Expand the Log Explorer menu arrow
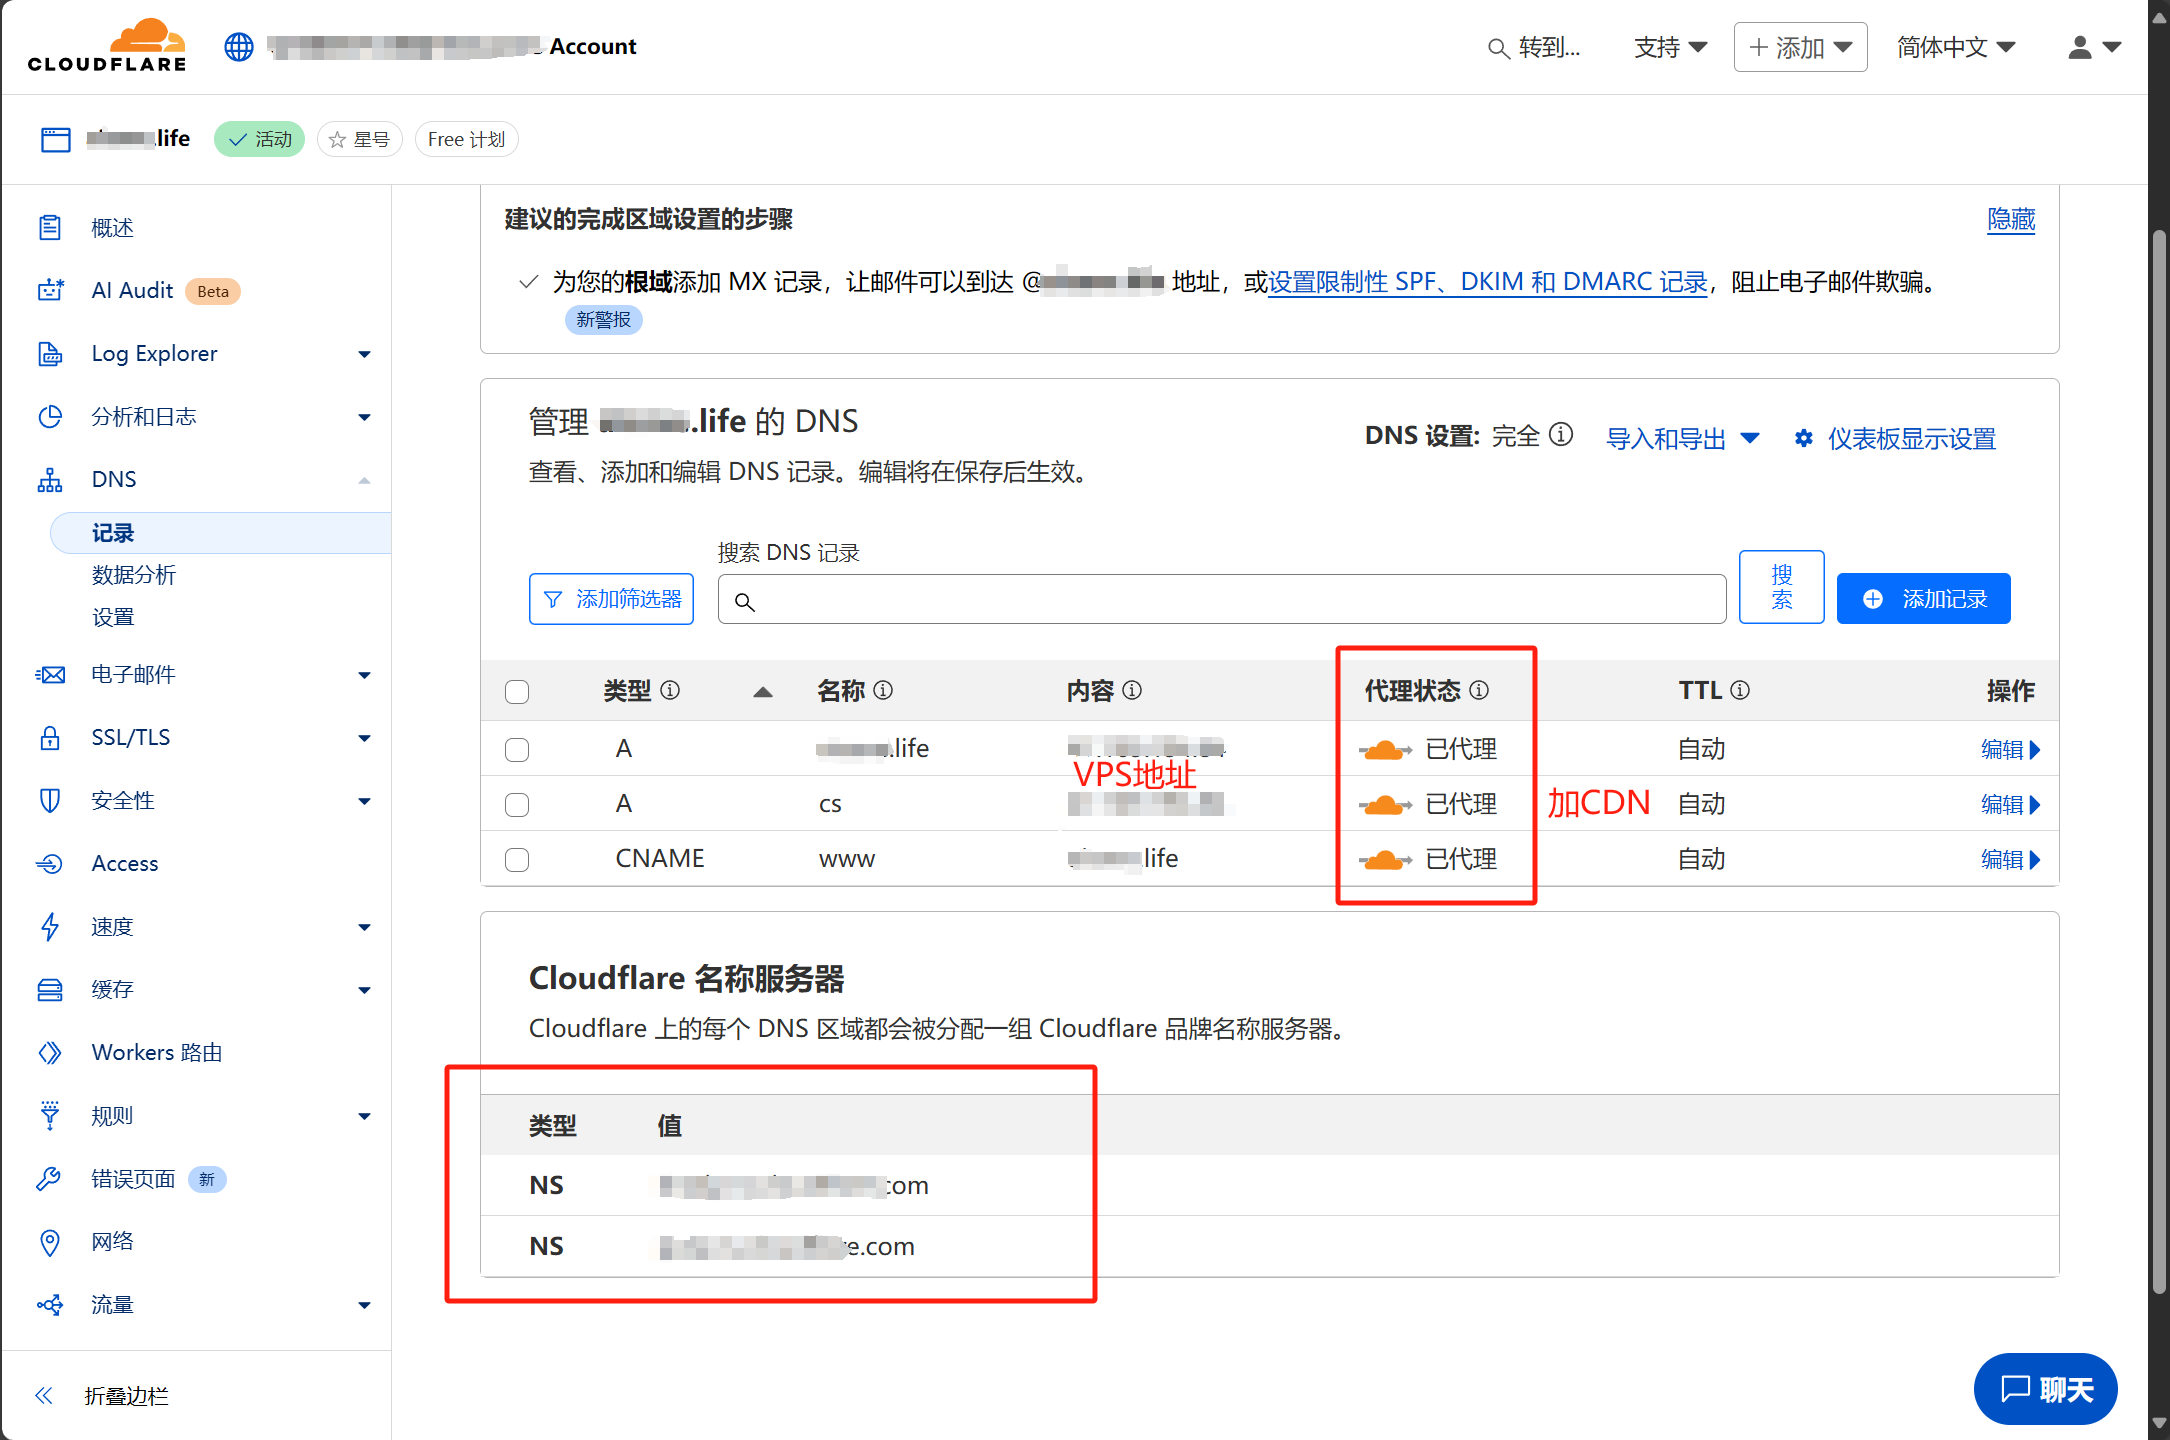This screenshot has width=2170, height=1440. click(x=365, y=355)
